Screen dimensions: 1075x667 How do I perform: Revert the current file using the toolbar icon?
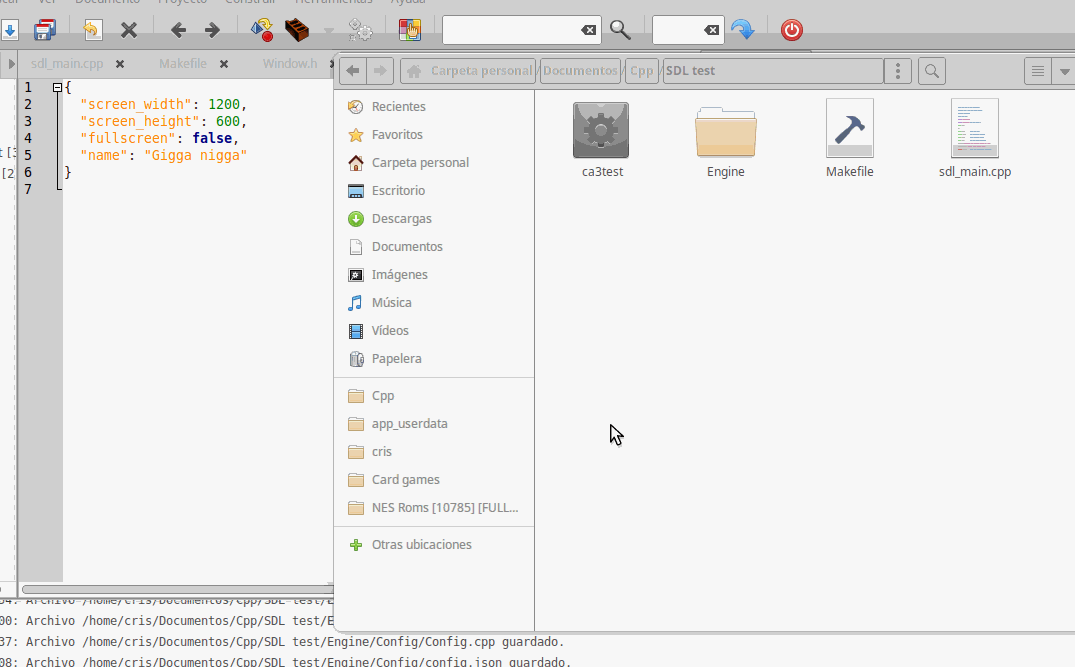93,30
